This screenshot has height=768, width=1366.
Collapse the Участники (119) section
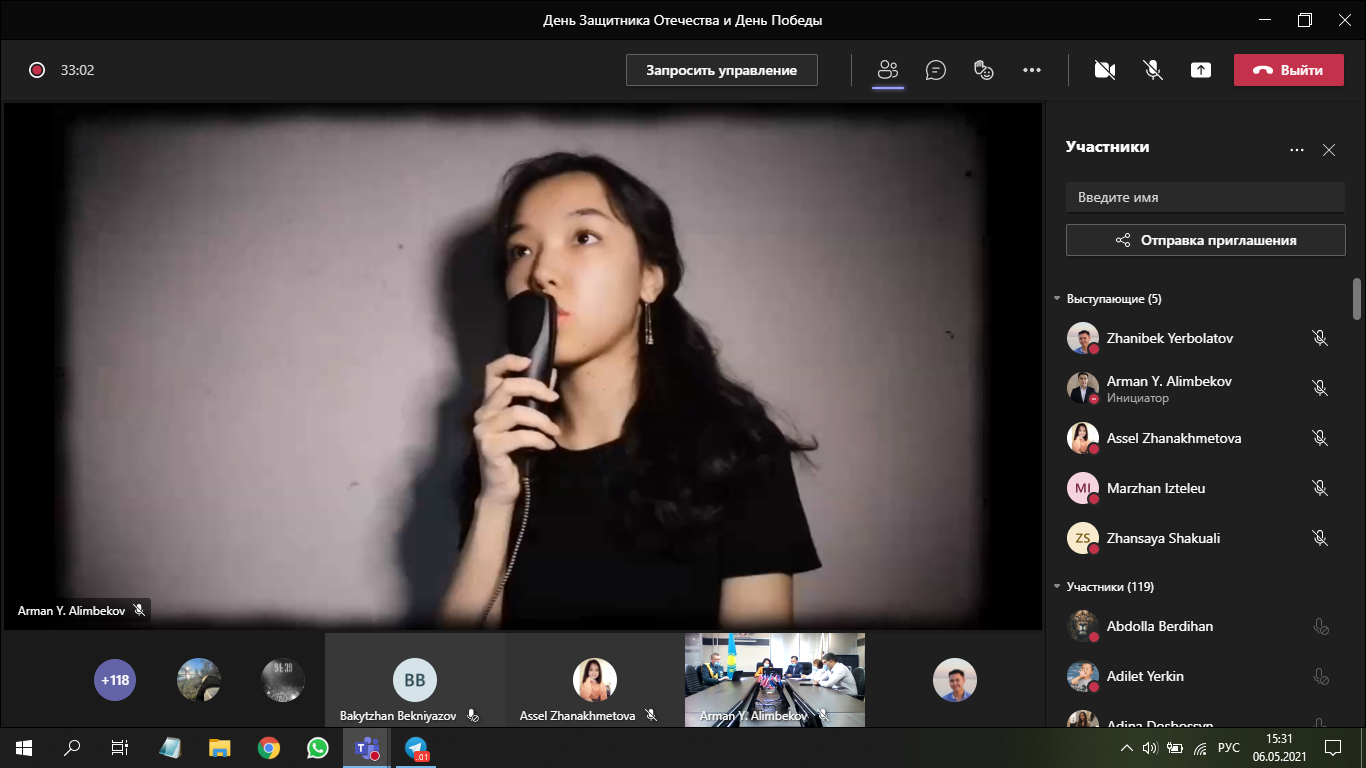[x=1057, y=587]
